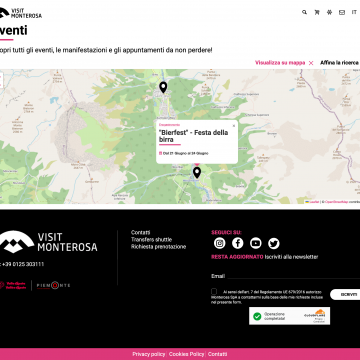The height and width of the screenshot is (360, 360).
Task: Open the search magnifier icon in header
Action: (x=304, y=12)
